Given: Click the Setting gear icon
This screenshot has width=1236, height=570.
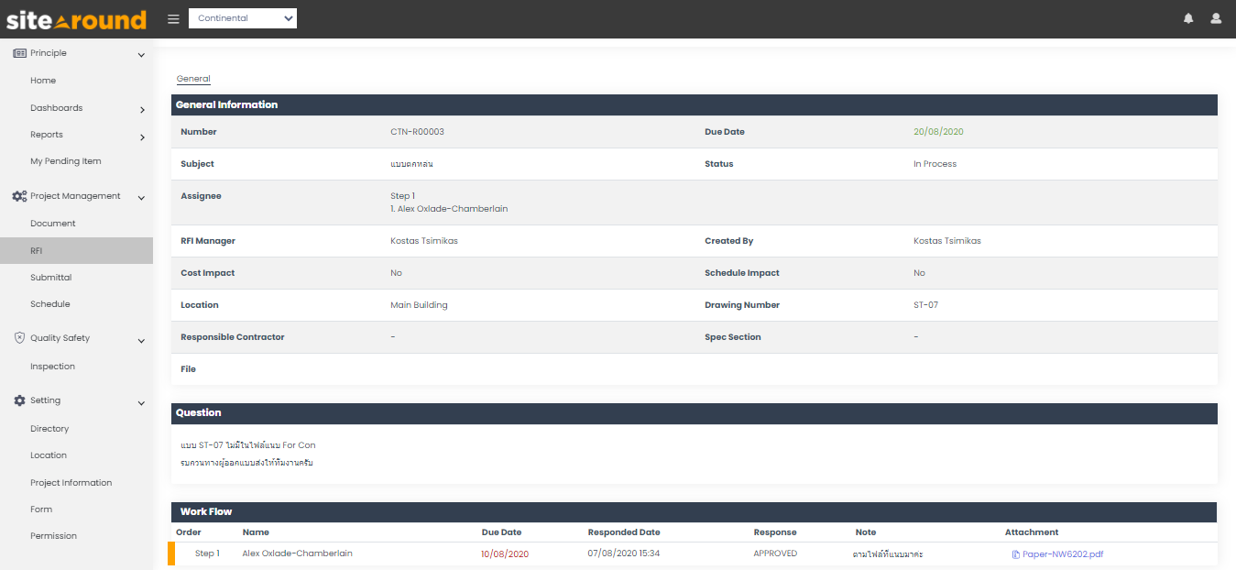Looking at the screenshot, I should pyautogui.click(x=19, y=401).
